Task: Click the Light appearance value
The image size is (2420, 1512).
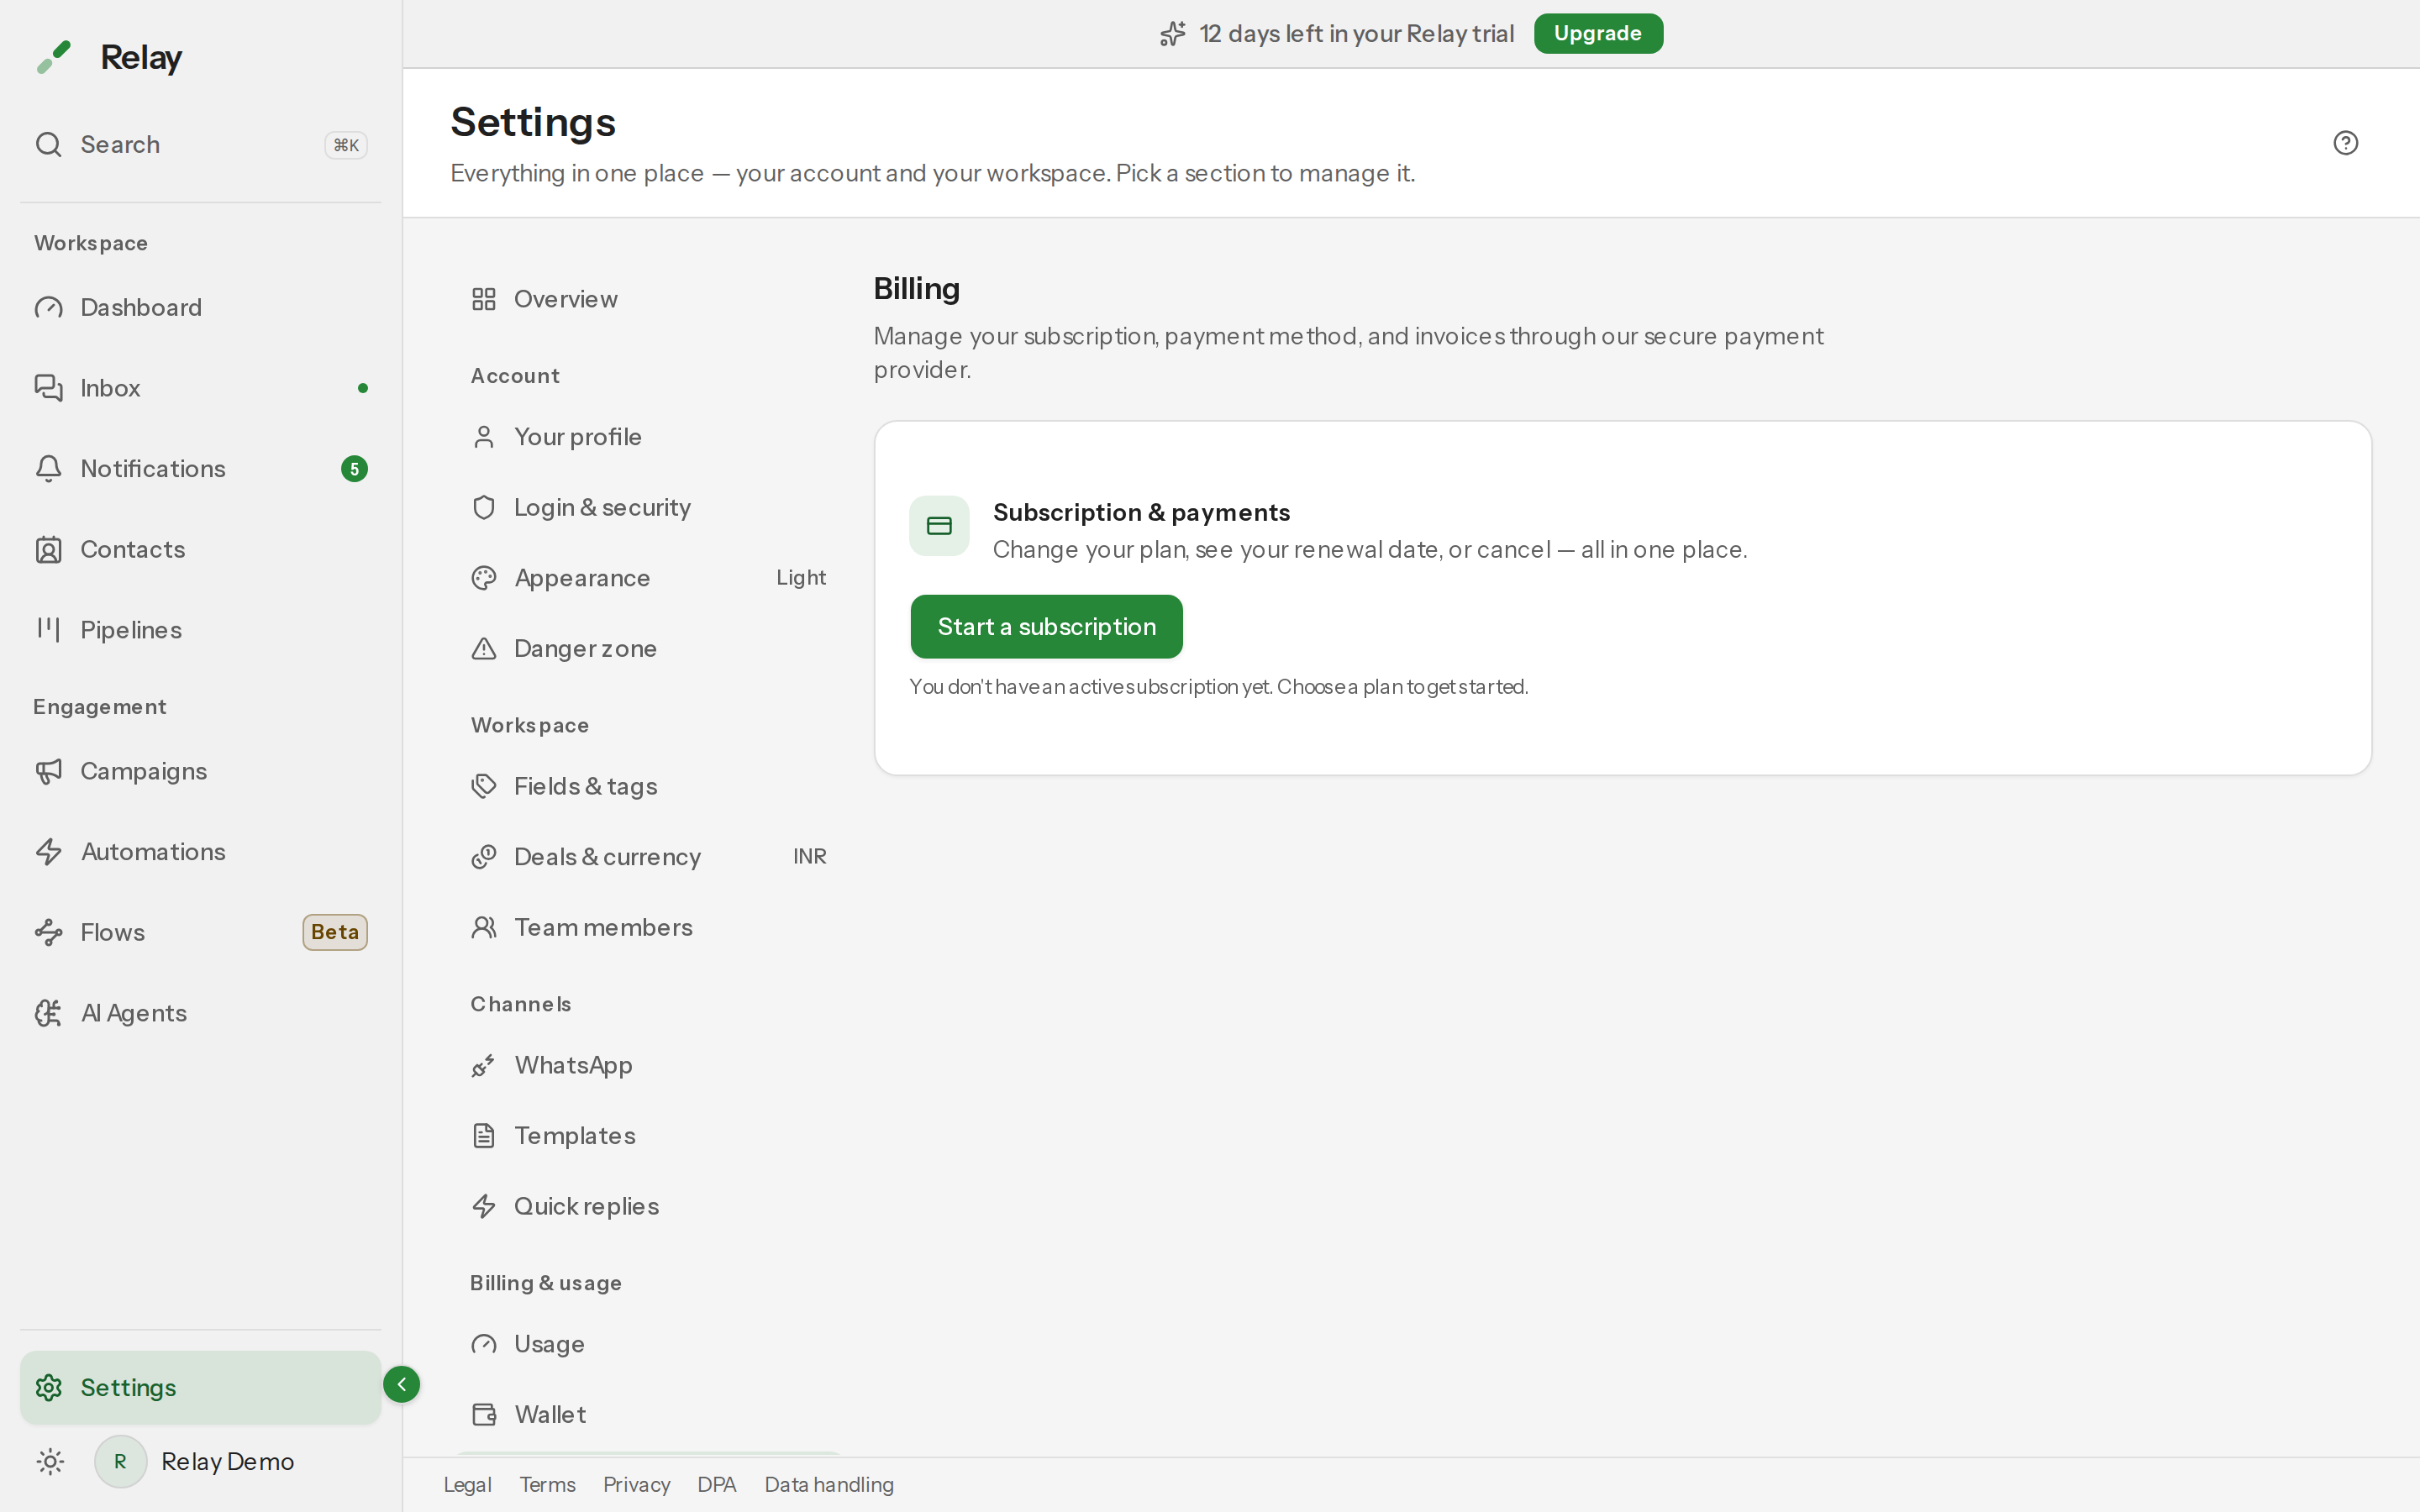Action: [801, 578]
